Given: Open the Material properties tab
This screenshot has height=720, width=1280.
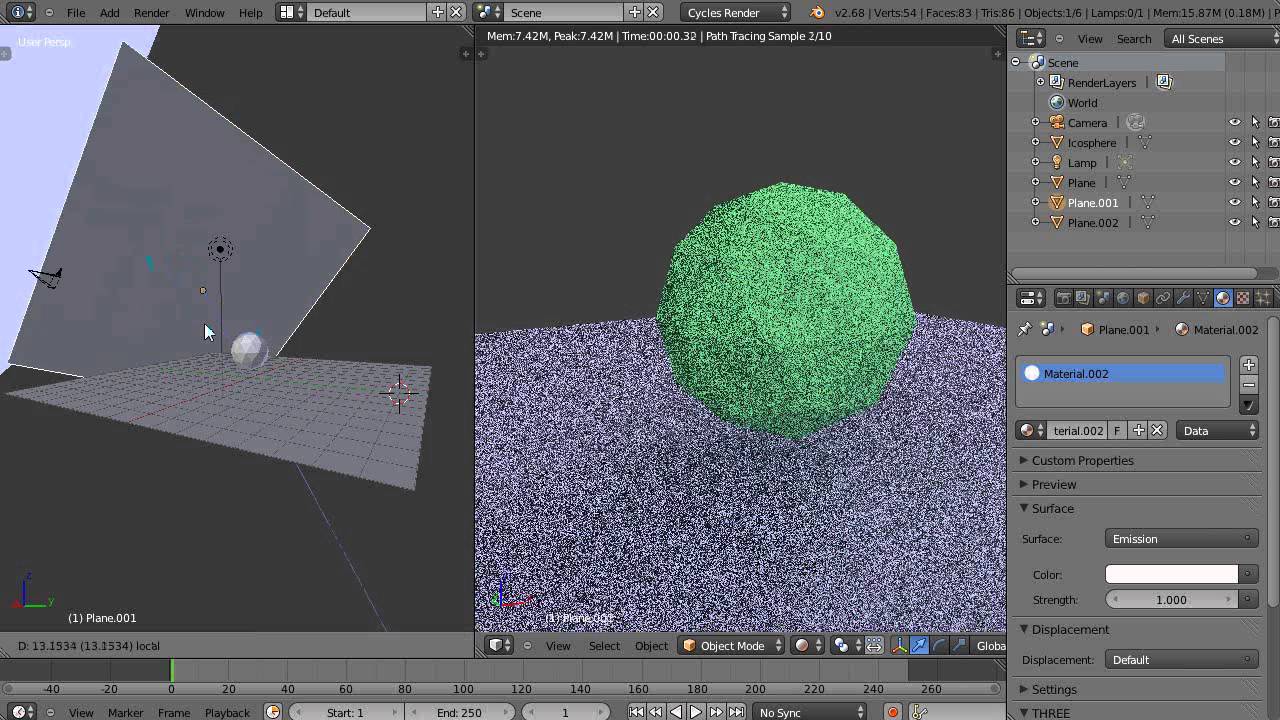Looking at the screenshot, I should point(1223,298).
